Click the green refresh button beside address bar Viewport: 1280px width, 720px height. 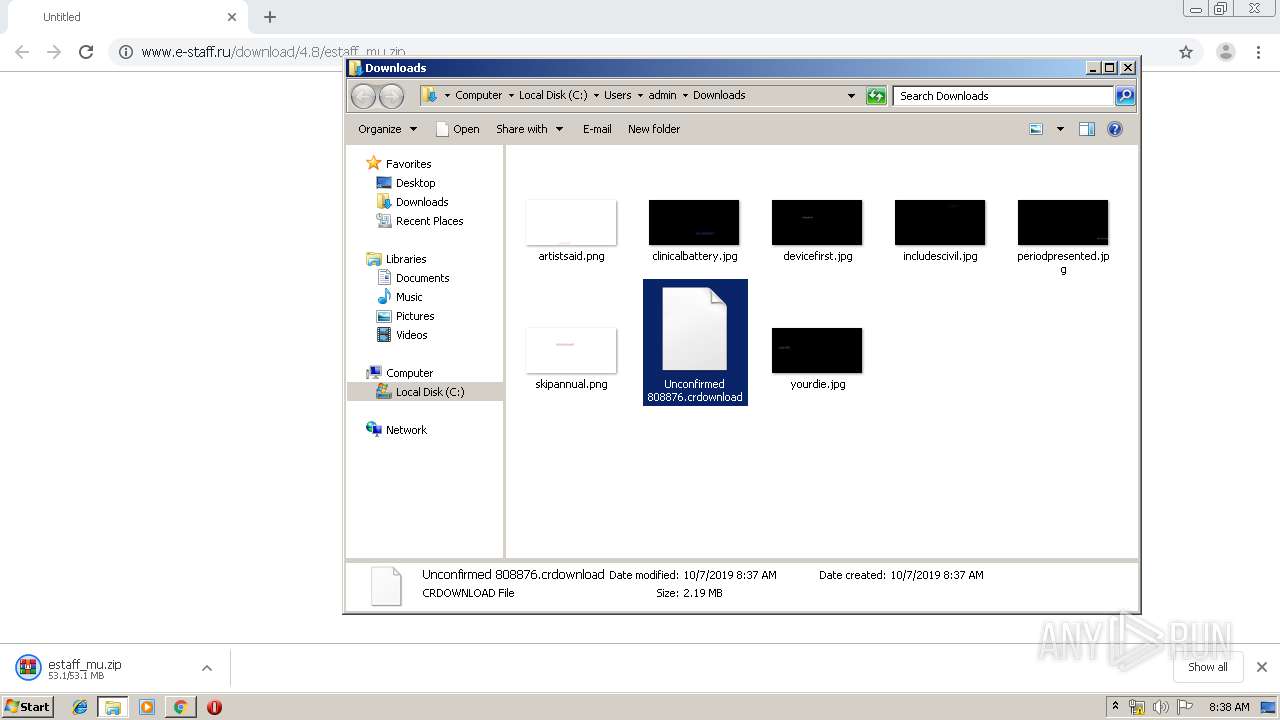(876, 96)
